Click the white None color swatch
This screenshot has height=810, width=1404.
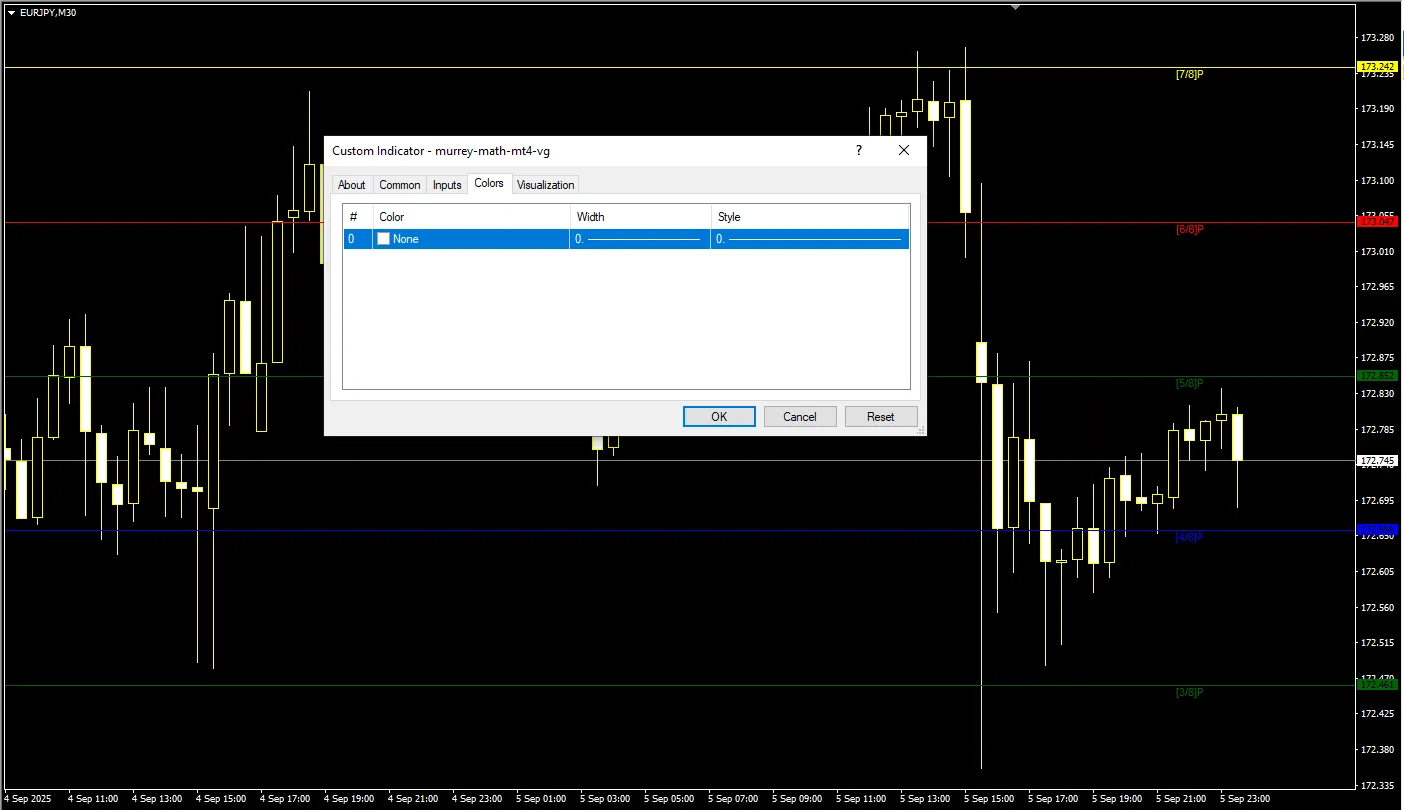coord(383,239)
